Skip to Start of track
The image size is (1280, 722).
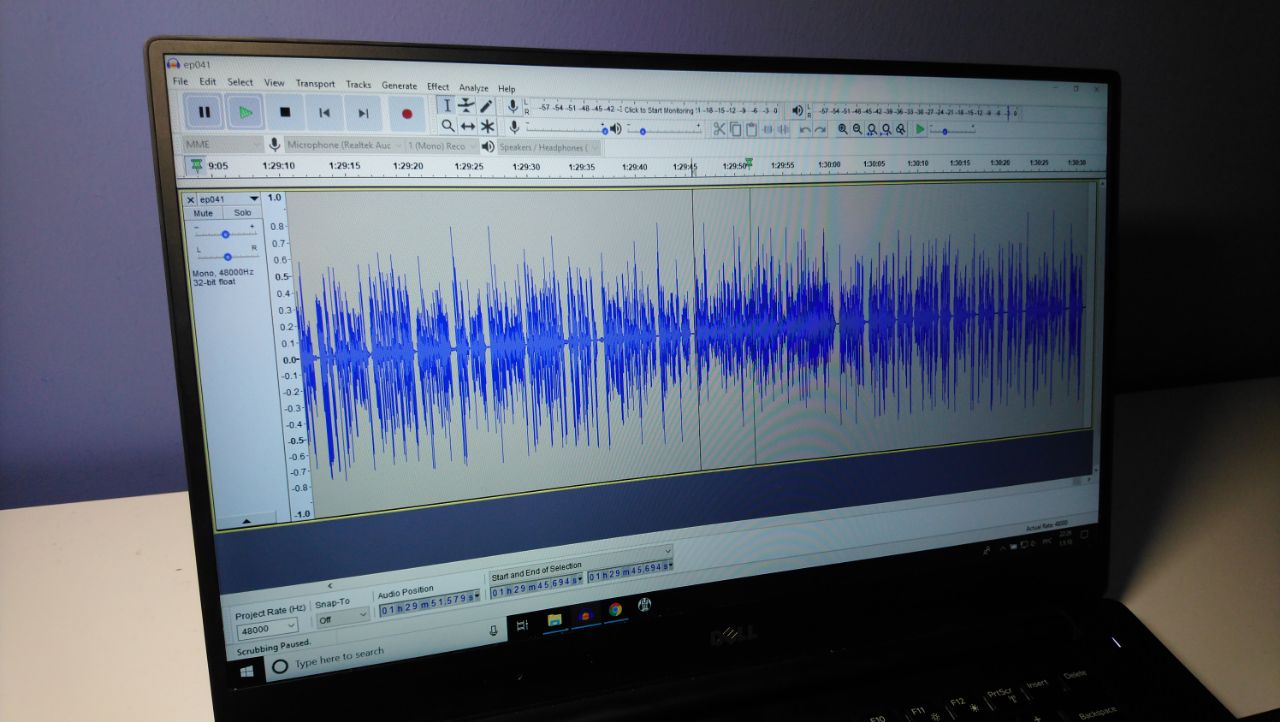point(324,113)
